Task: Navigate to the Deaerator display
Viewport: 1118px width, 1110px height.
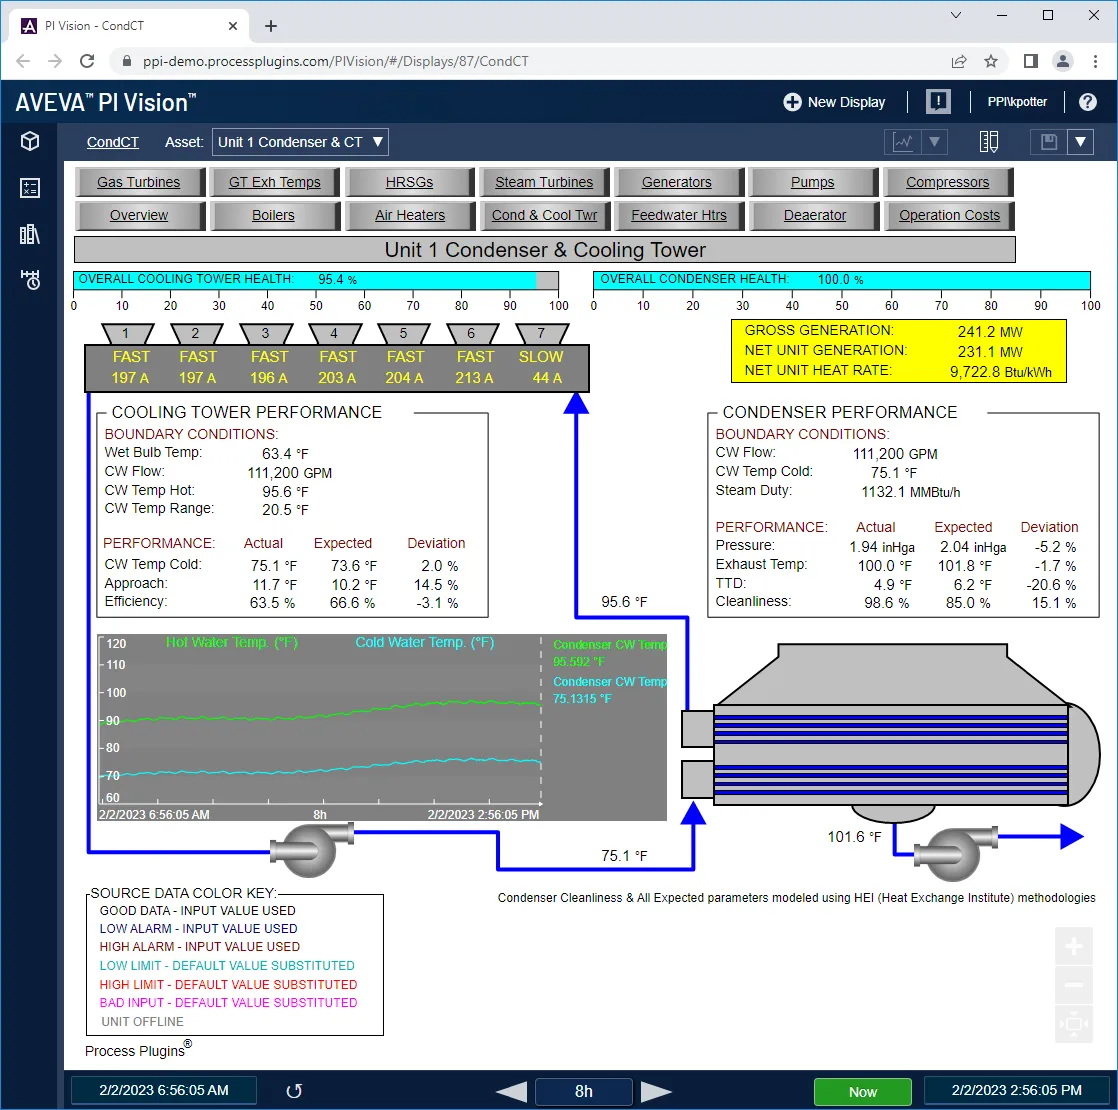Action: (813, 215)
